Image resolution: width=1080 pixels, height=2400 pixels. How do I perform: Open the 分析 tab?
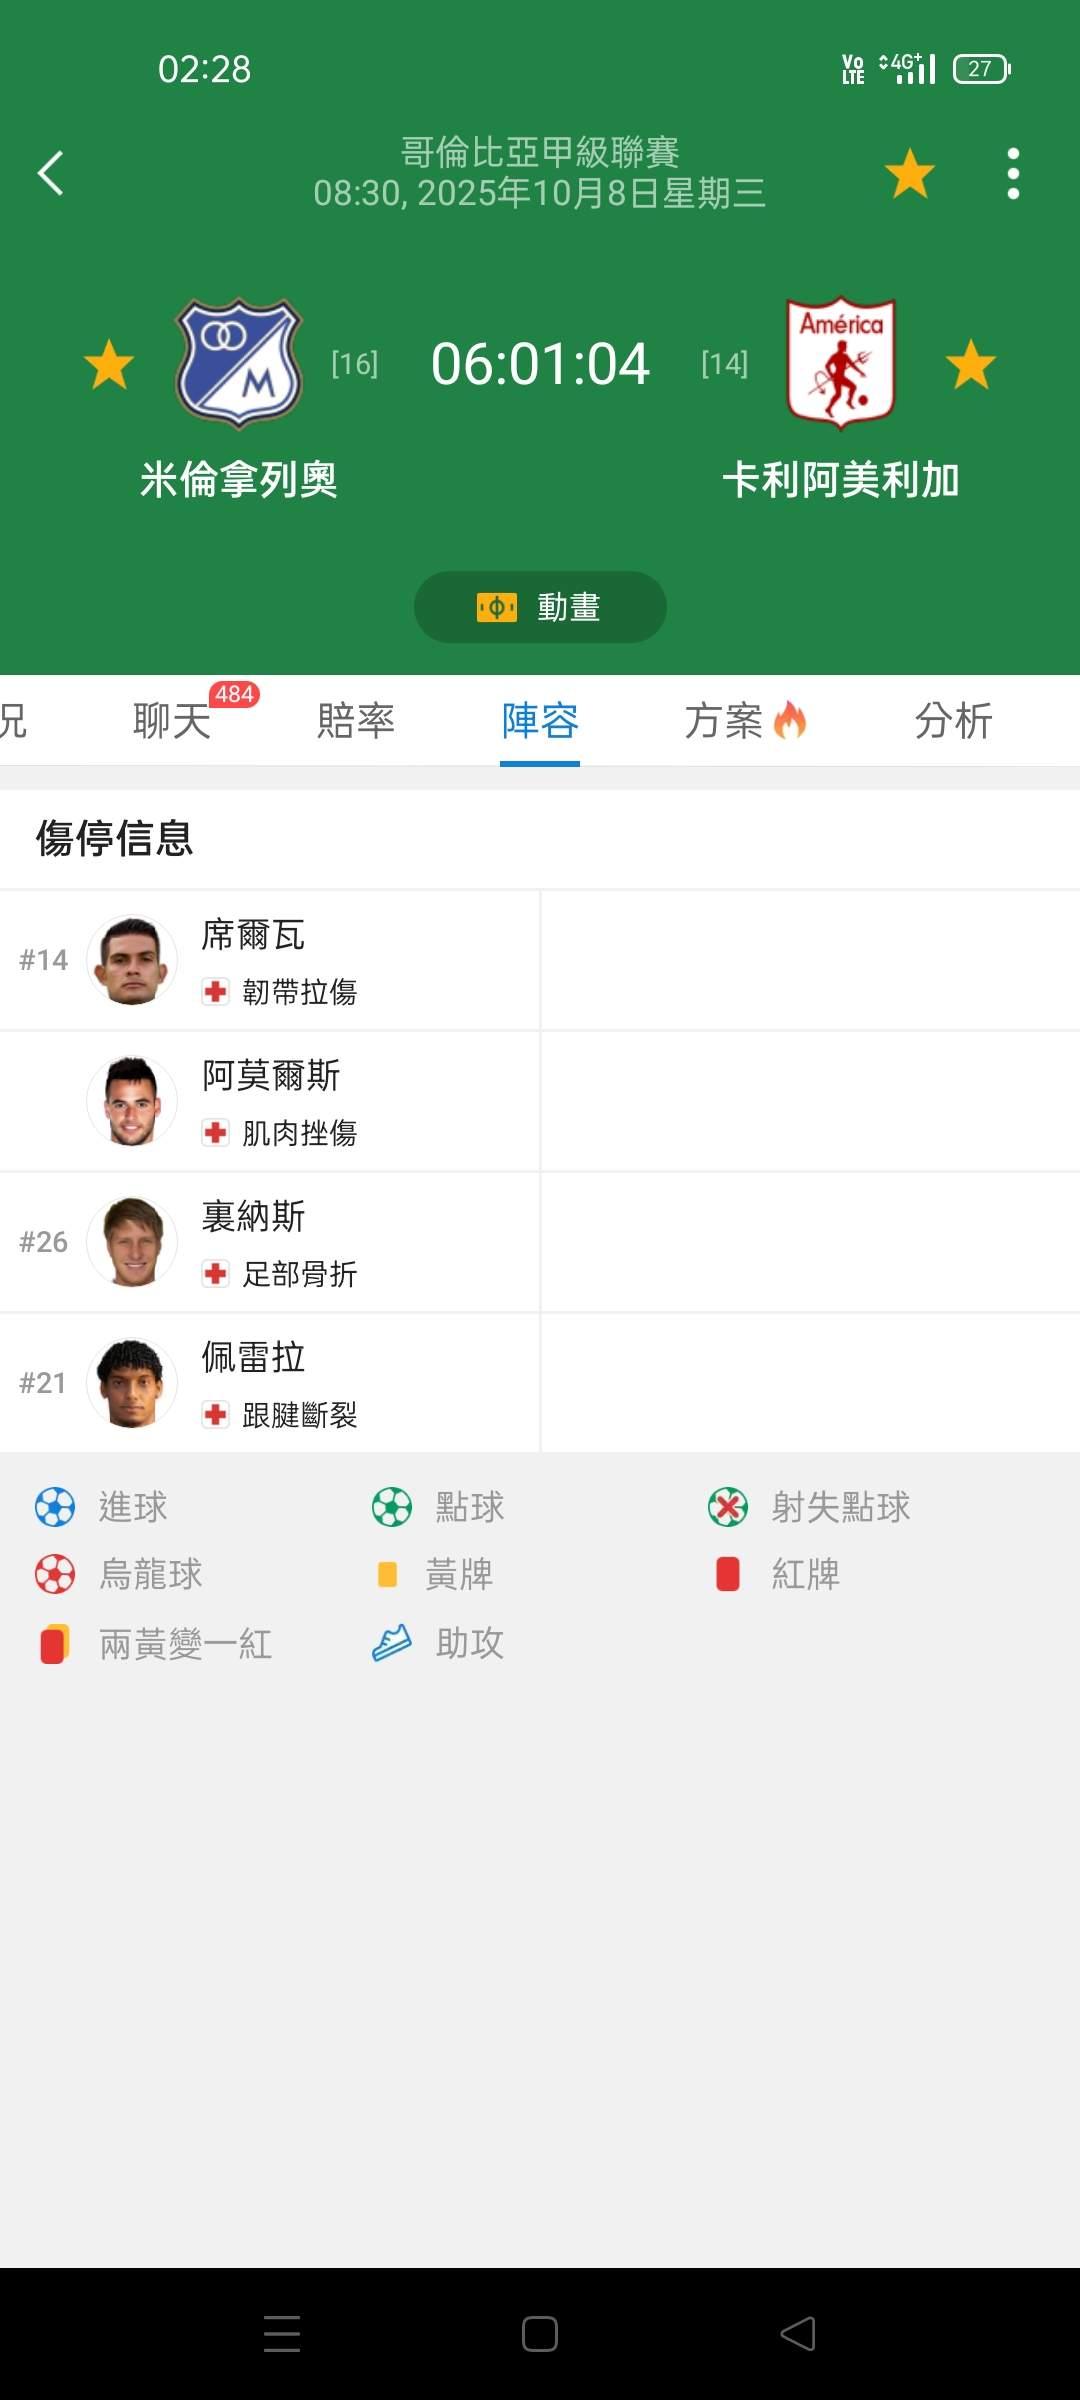pos(953,721)
